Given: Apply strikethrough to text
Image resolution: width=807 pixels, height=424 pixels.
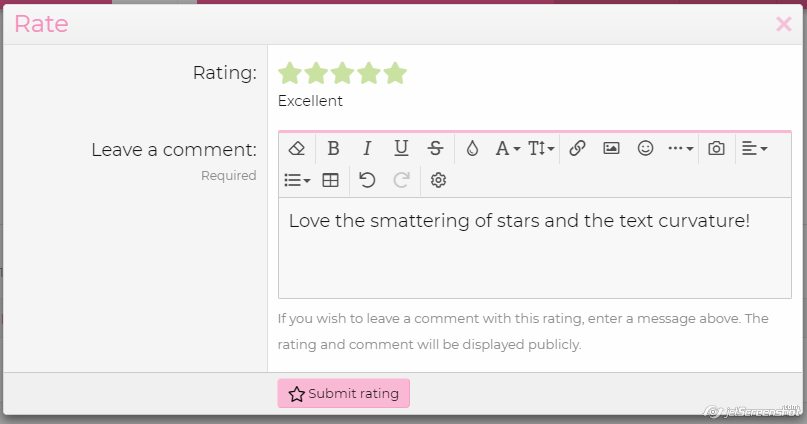Looking at the screenshot, I should coord(435,148).
